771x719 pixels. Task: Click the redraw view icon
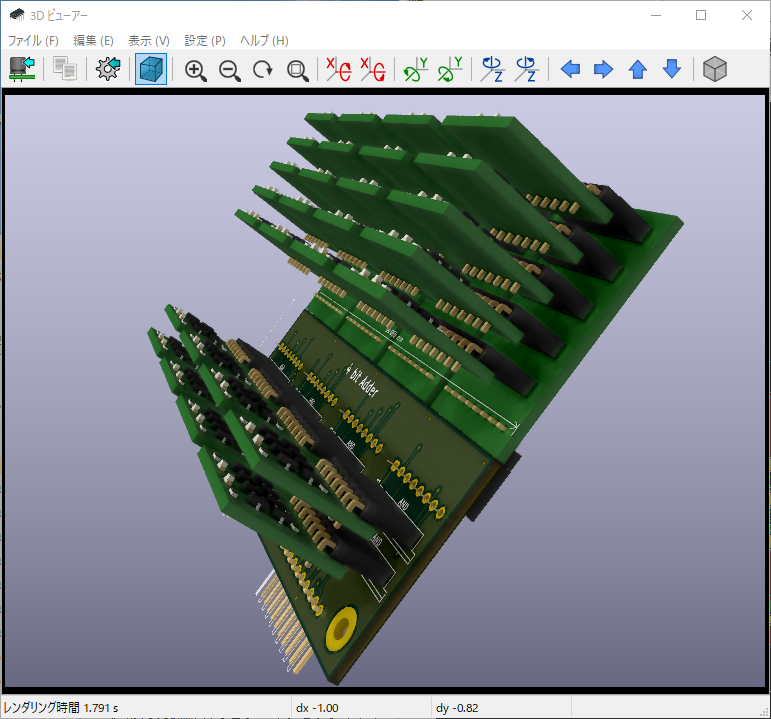[263, 70]
